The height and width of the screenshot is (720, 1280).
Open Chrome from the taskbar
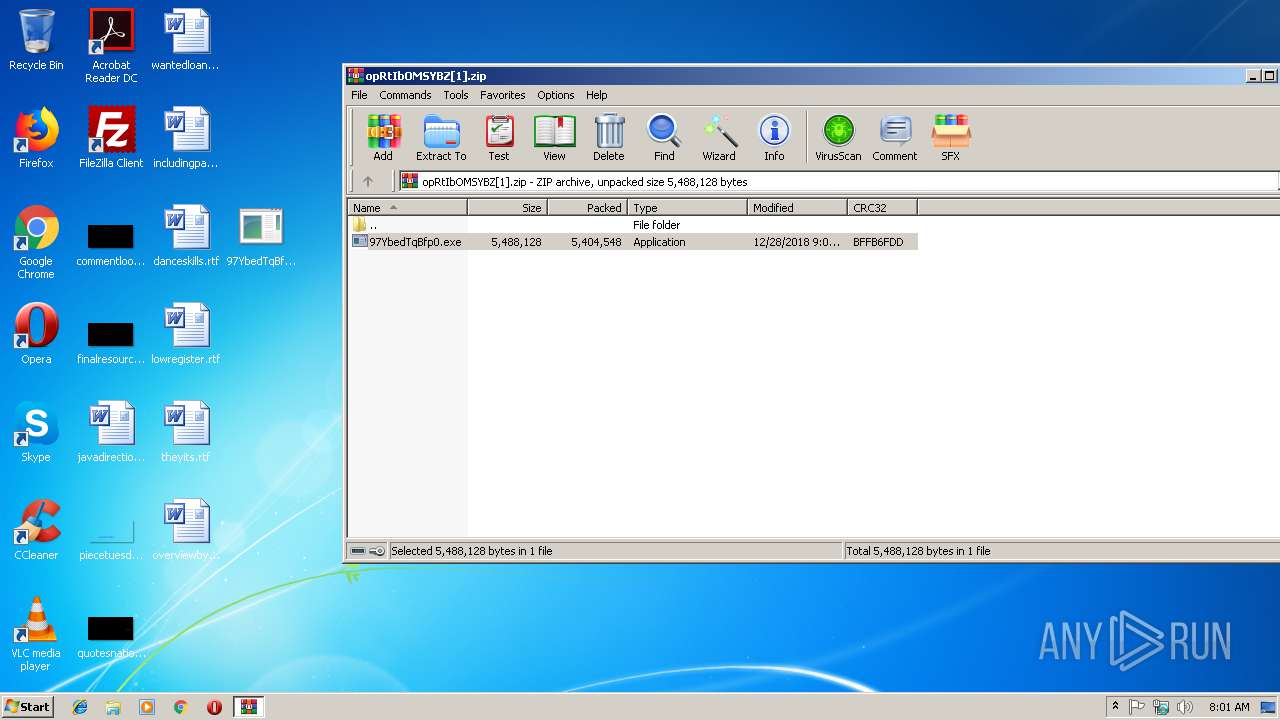tap(180, 707)
